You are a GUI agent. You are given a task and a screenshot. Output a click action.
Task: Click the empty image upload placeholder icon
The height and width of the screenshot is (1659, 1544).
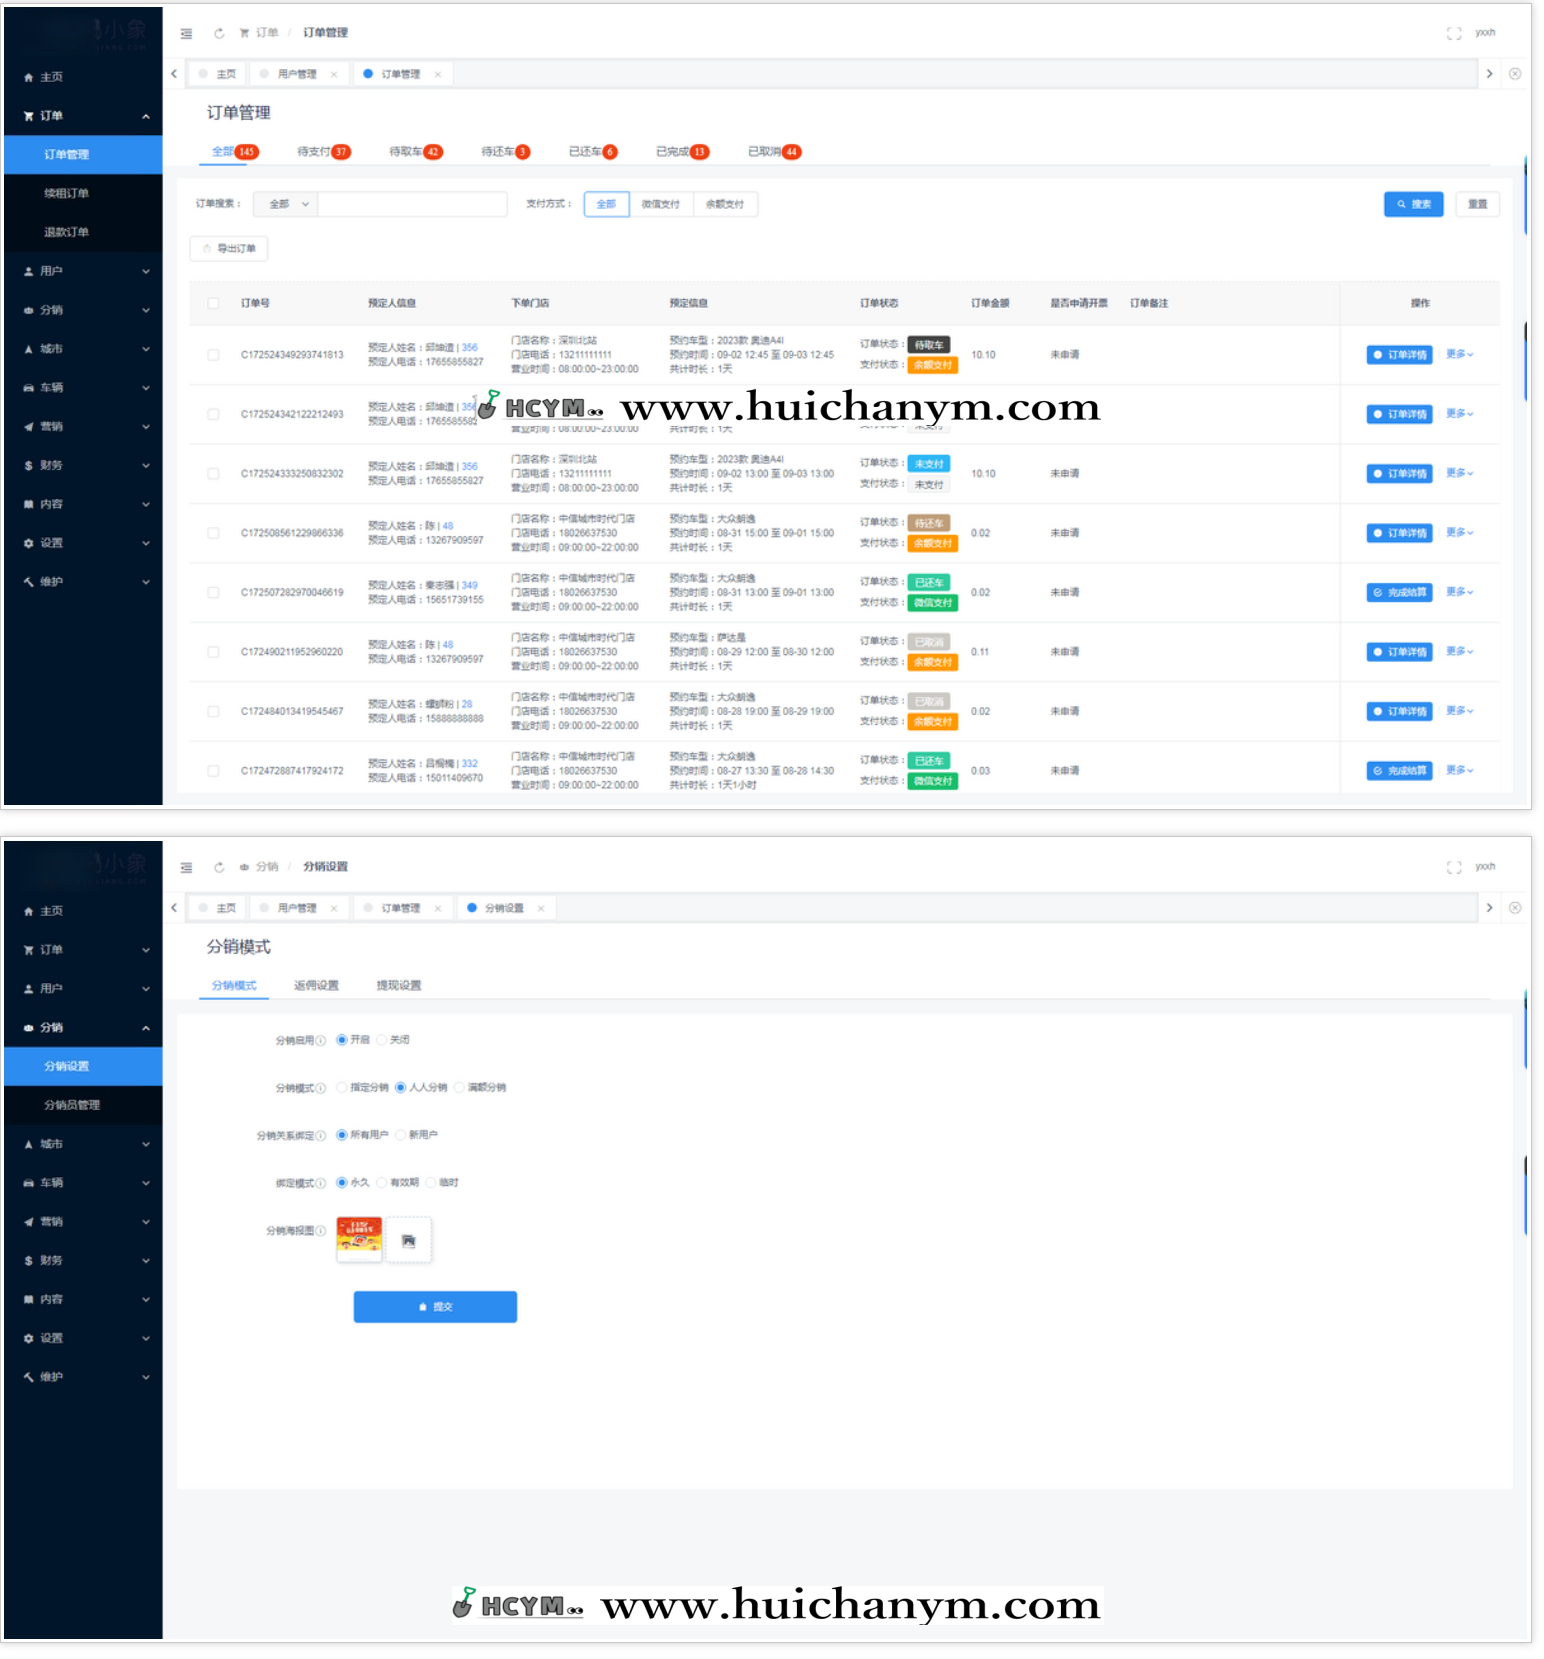point(408,1240)
